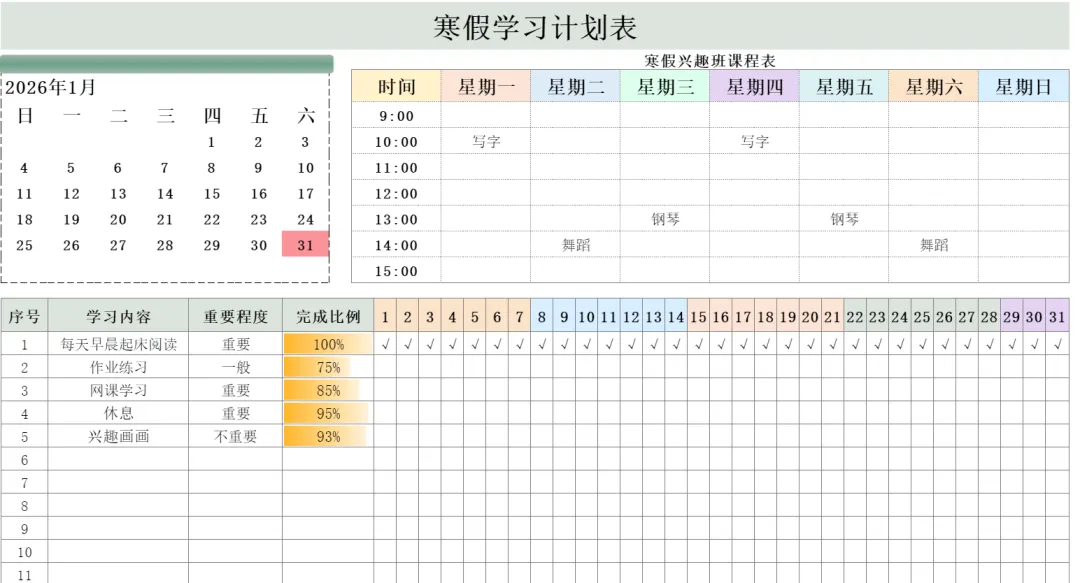Select the 兴趣画画 task cell

(x=118, y=436)
